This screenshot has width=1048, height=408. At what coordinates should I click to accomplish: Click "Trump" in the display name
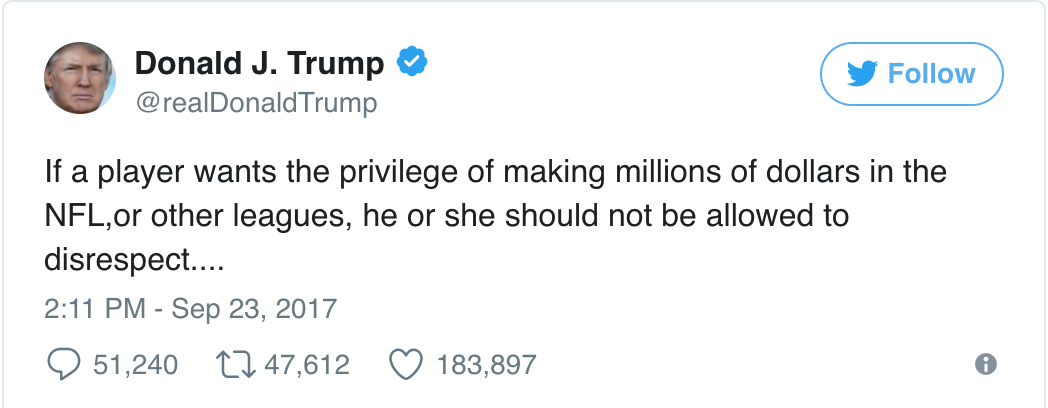pos(335,63)
